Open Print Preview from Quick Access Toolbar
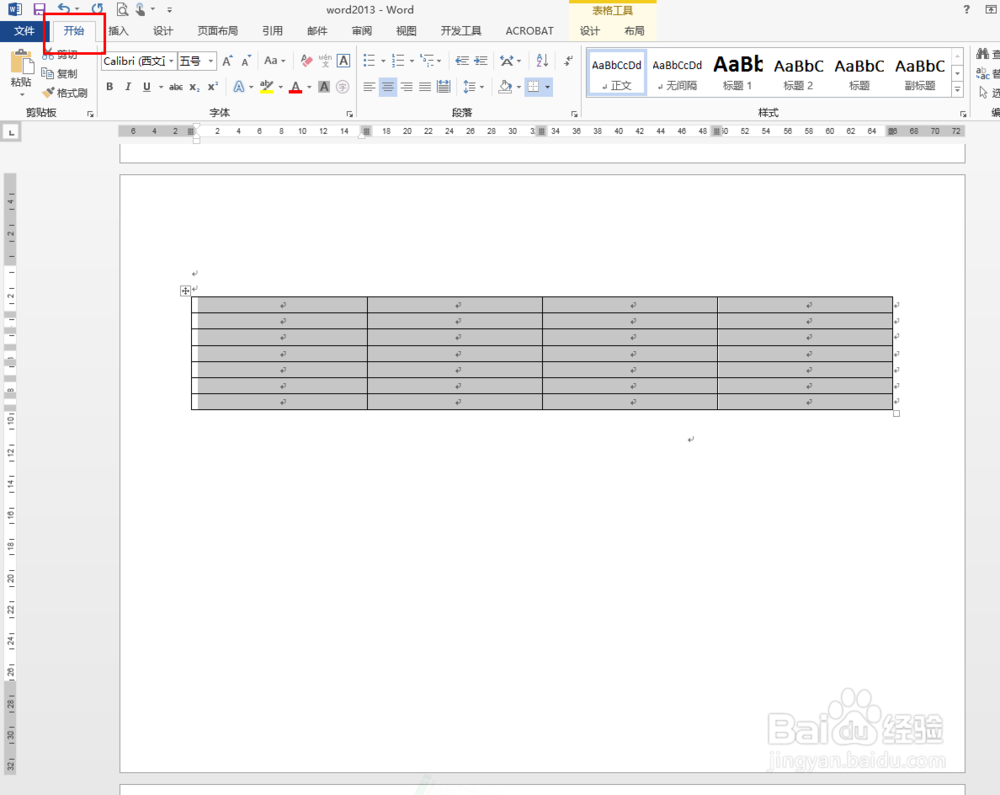Viewport: 1000px width, 795px height. (x=122, y=9)
